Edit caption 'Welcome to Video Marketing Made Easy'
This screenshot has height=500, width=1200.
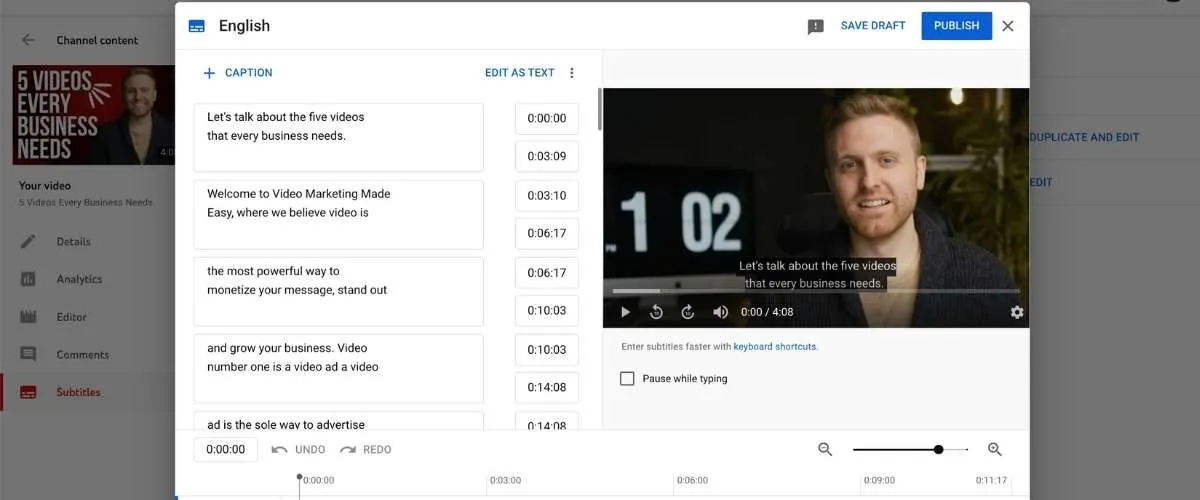tap(339, 214)
